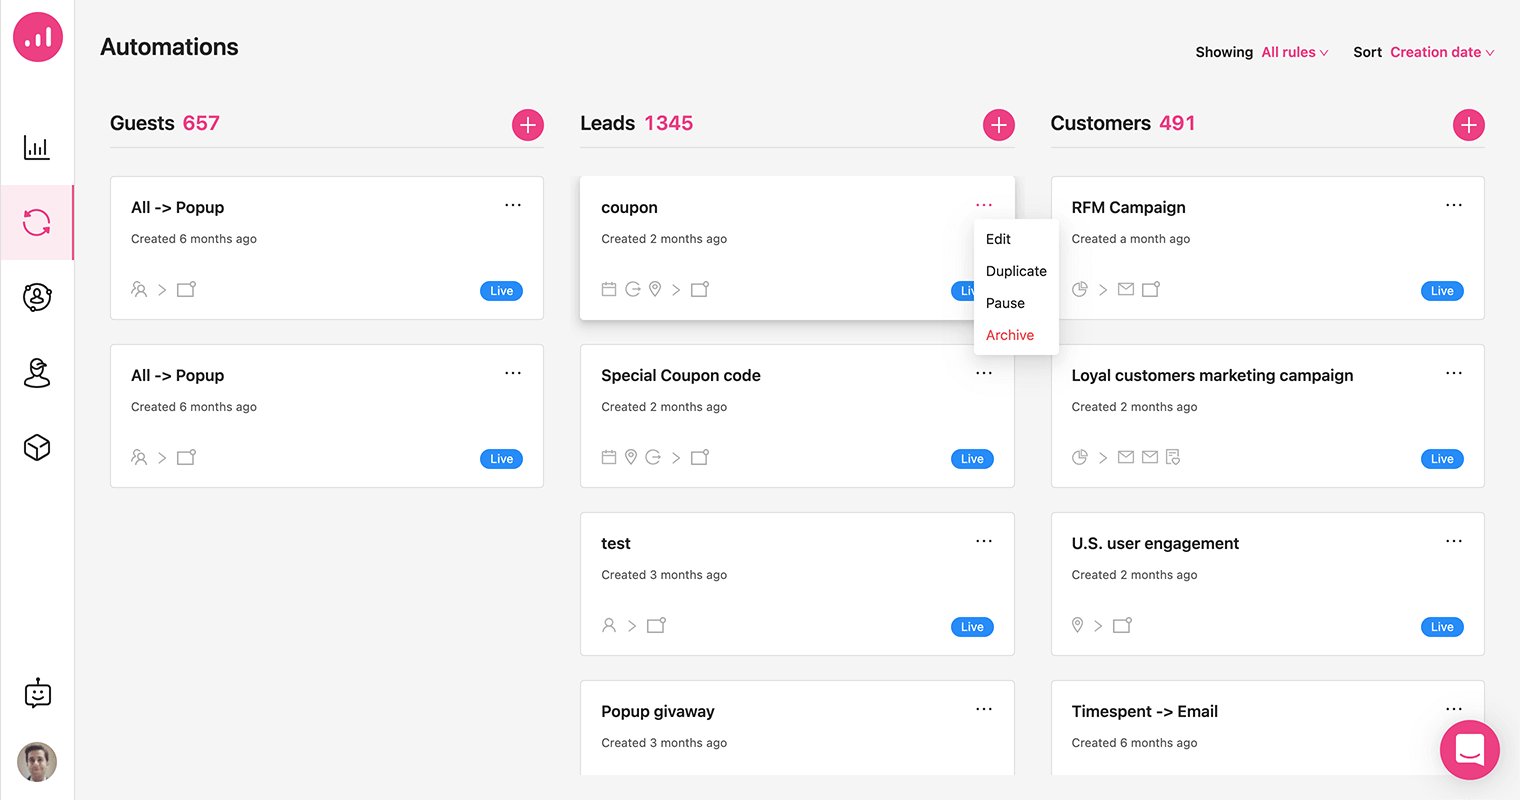The height and width of the screenshot is (800, 1520).
Task: Add a new Customers automation
Action: pos(1468,125)
